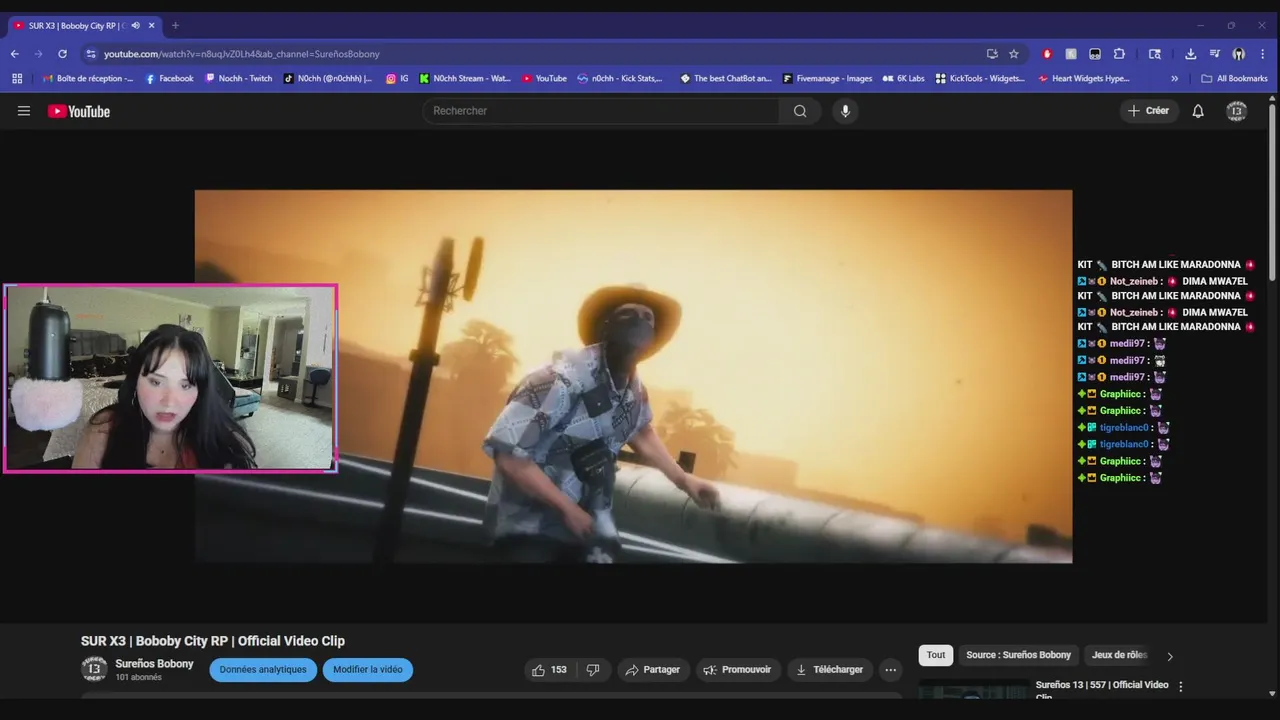
Task: Open 6K Labs bookmark
Action: click(x=903, y=78)
